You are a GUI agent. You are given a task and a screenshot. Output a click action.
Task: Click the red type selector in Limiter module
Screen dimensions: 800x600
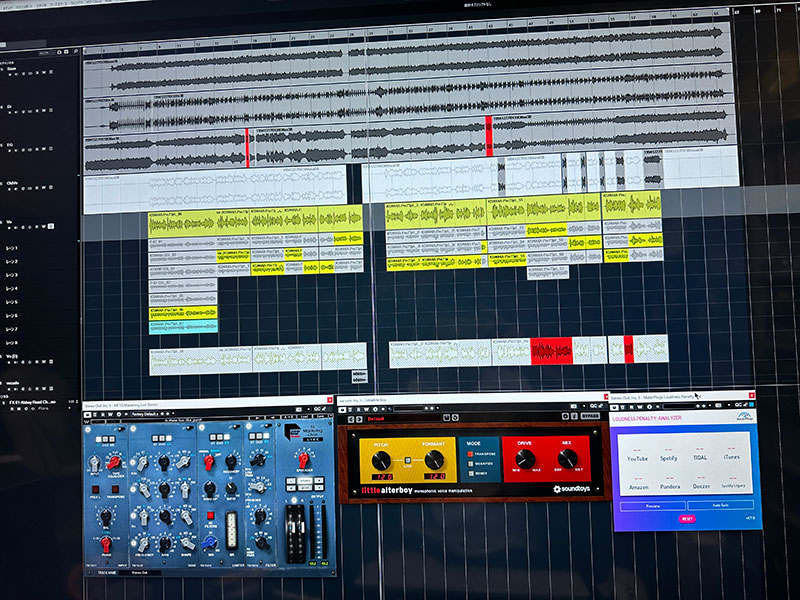point(209,462)
